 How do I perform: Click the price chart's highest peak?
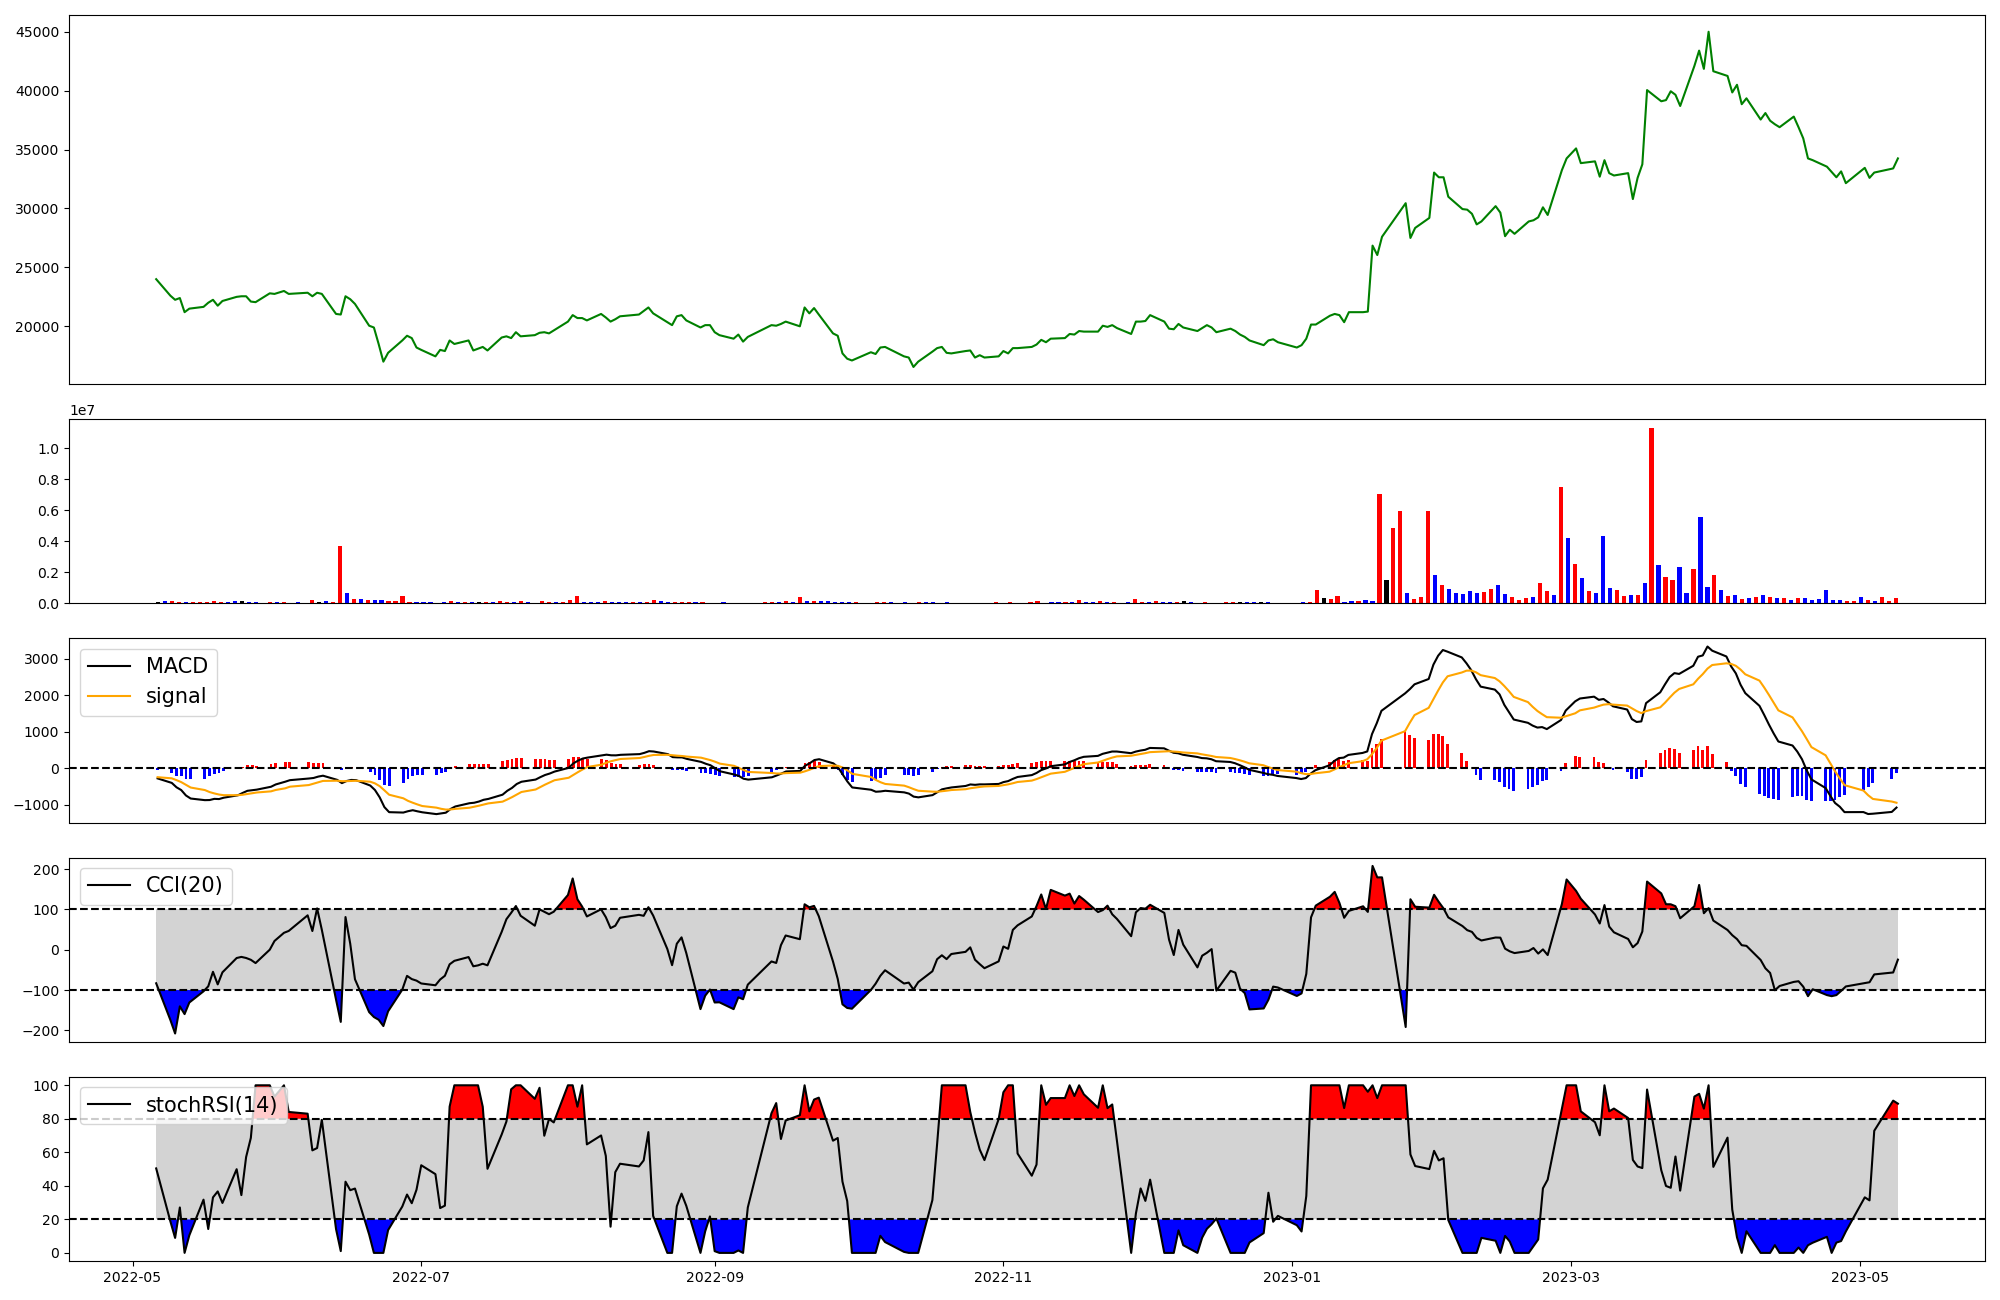pos(1708,33)
